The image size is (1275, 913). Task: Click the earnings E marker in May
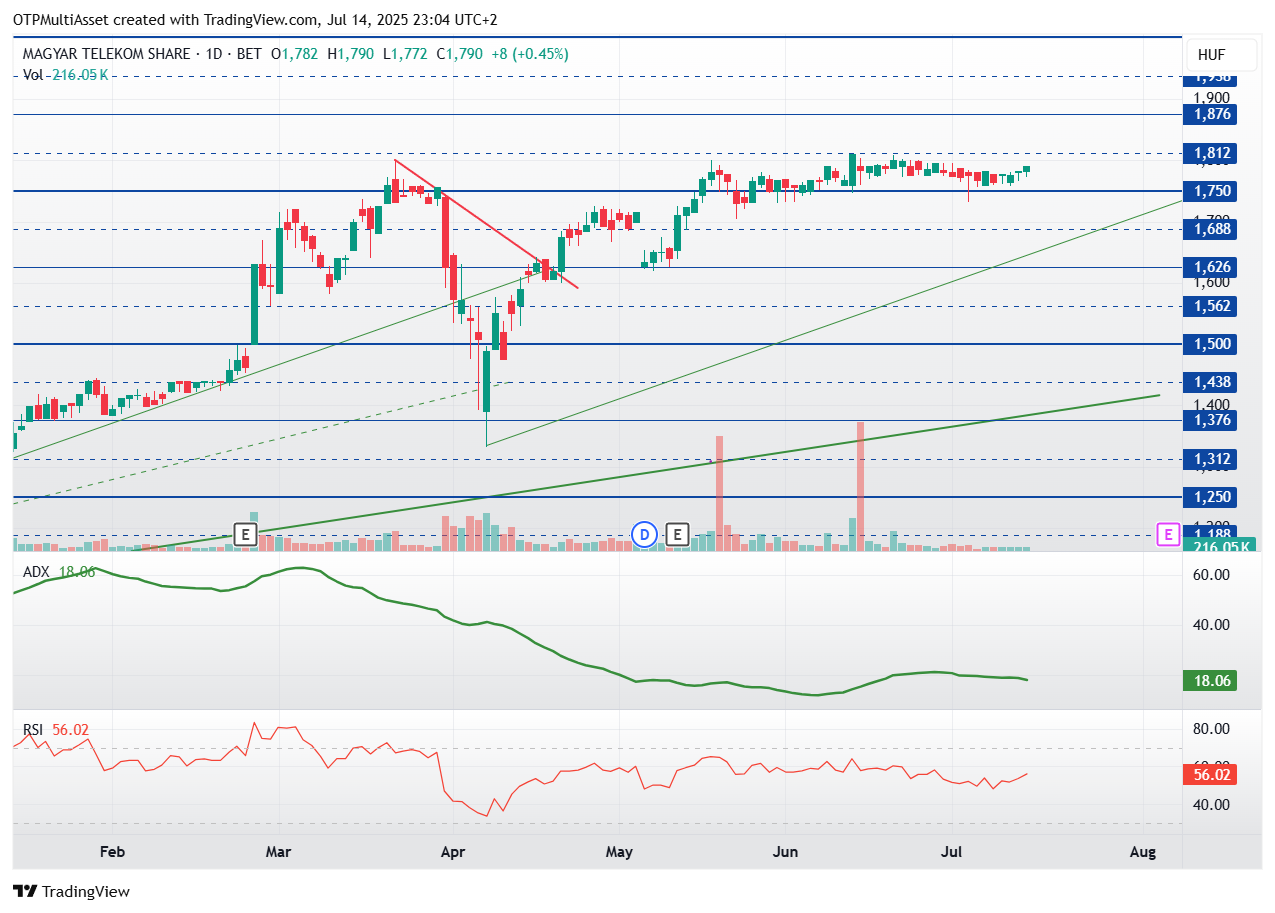[679, 535]
